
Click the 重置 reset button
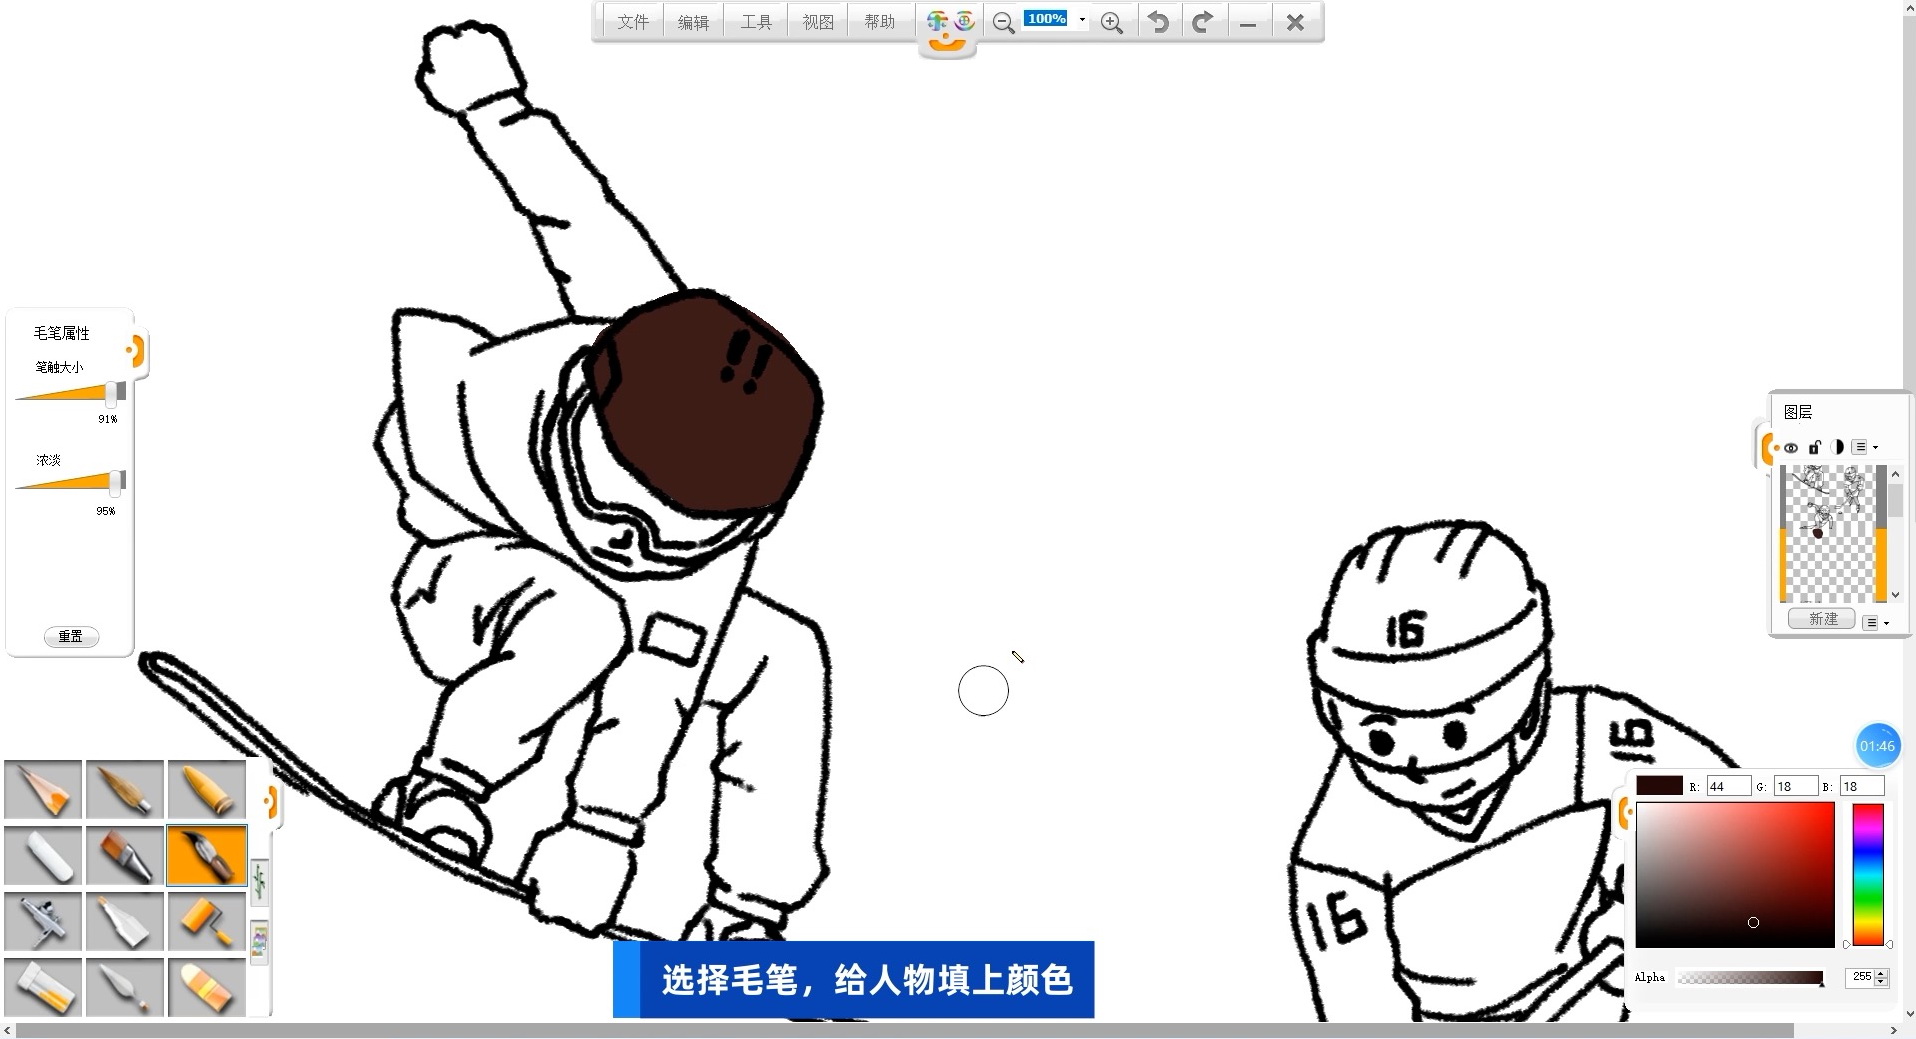coord(71,636)
